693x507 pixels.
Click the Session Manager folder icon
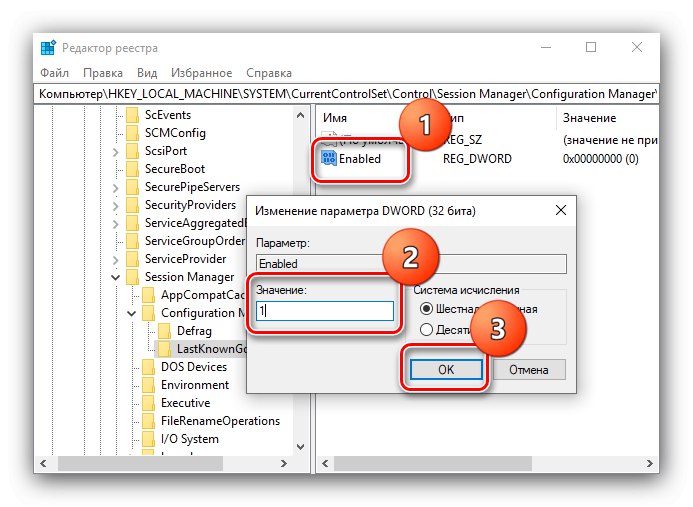(x=132, y=277)
